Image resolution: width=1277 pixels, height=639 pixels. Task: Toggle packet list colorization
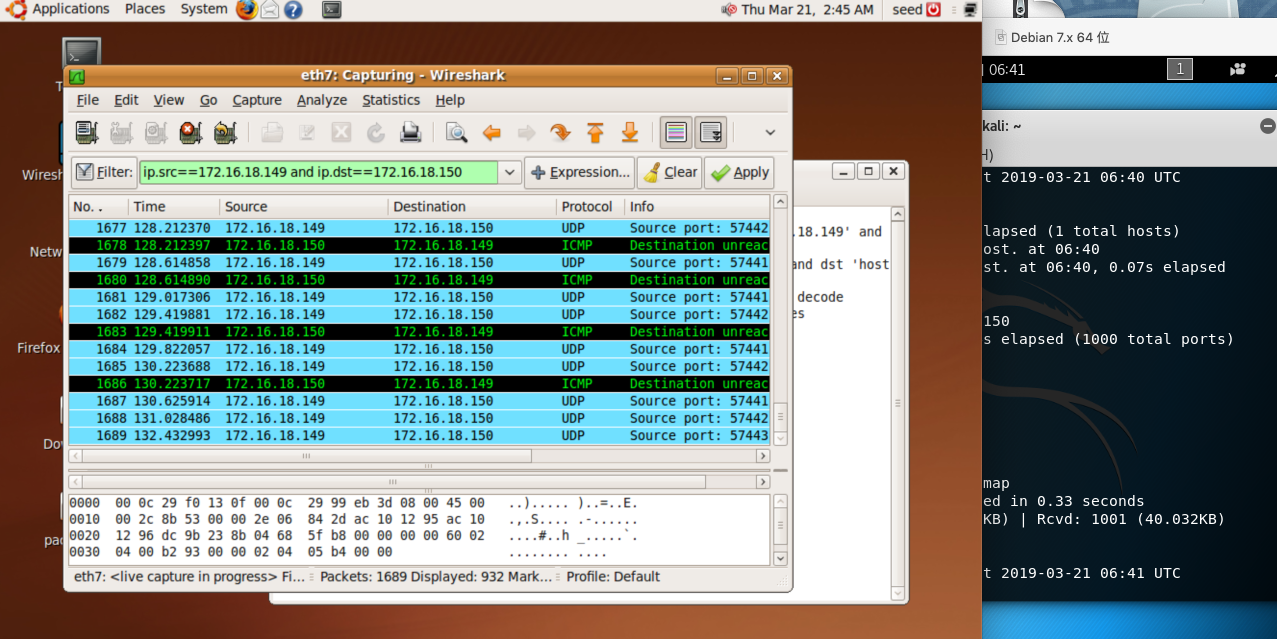[676, 132]
